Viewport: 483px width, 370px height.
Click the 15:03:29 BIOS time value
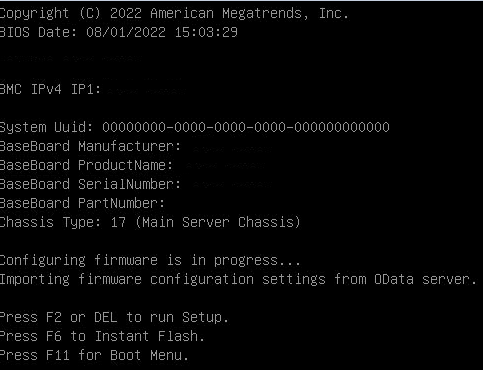coord(206,32)
